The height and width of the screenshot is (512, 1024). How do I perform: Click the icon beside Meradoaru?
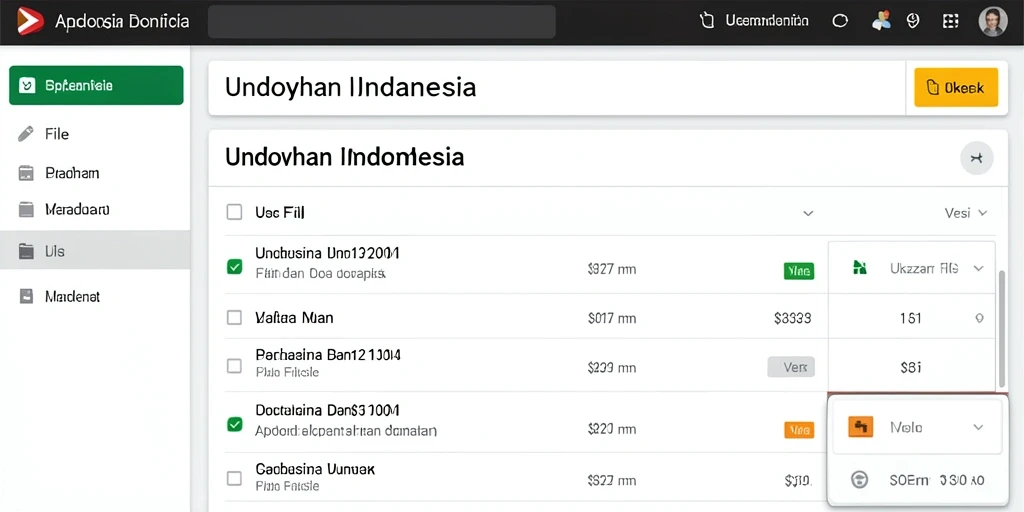pos(26,210)
